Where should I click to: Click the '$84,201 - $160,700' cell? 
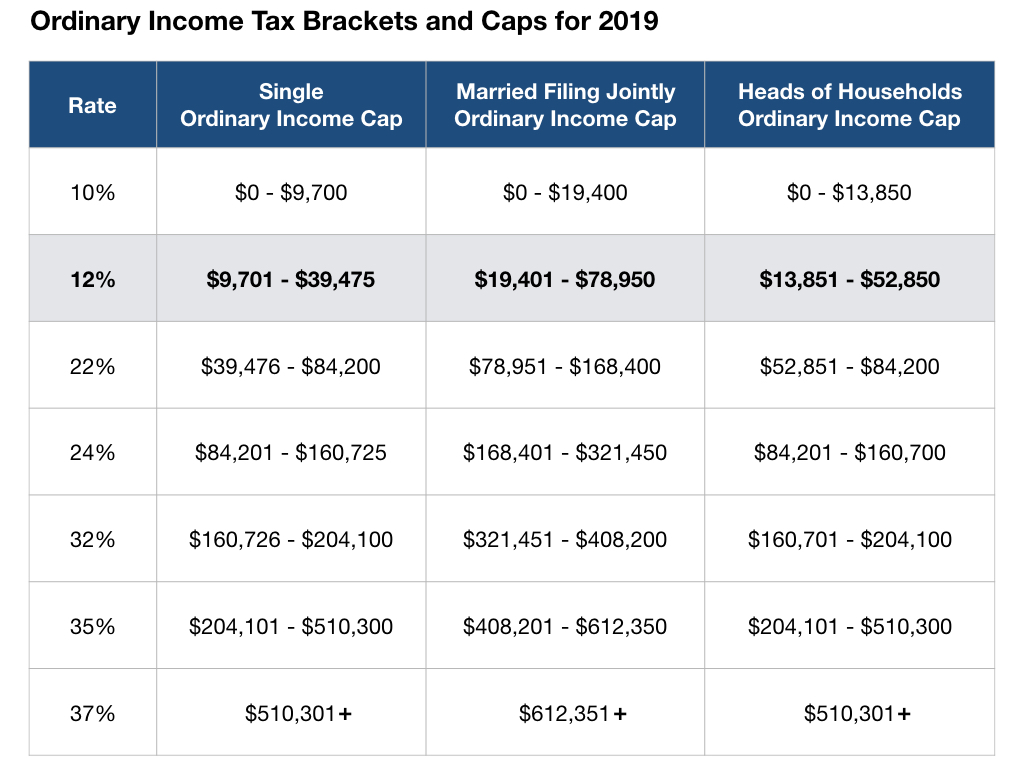(x=849, y=453)
